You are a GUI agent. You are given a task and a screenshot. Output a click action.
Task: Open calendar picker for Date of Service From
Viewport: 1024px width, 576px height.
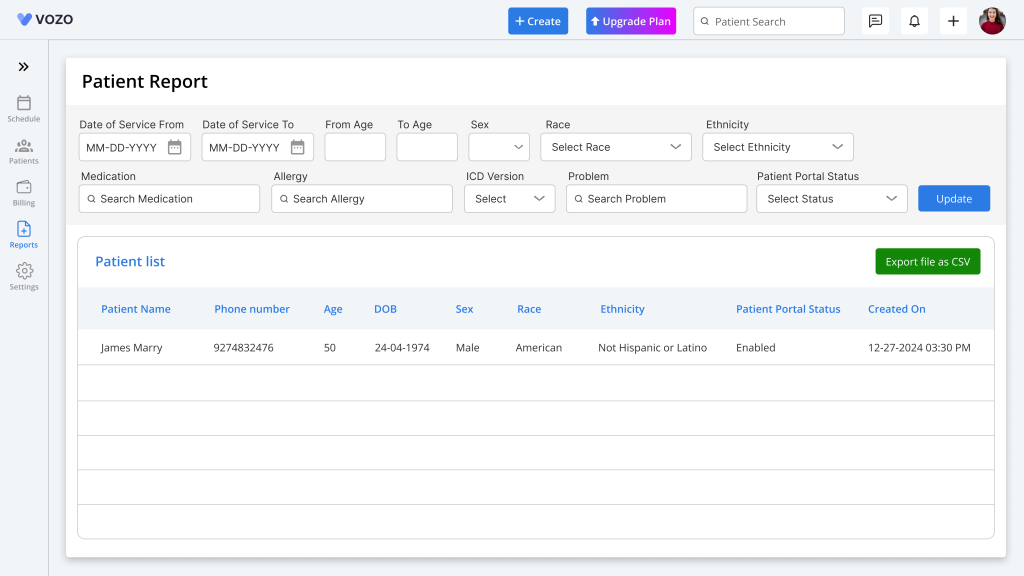tap(175, 147)
